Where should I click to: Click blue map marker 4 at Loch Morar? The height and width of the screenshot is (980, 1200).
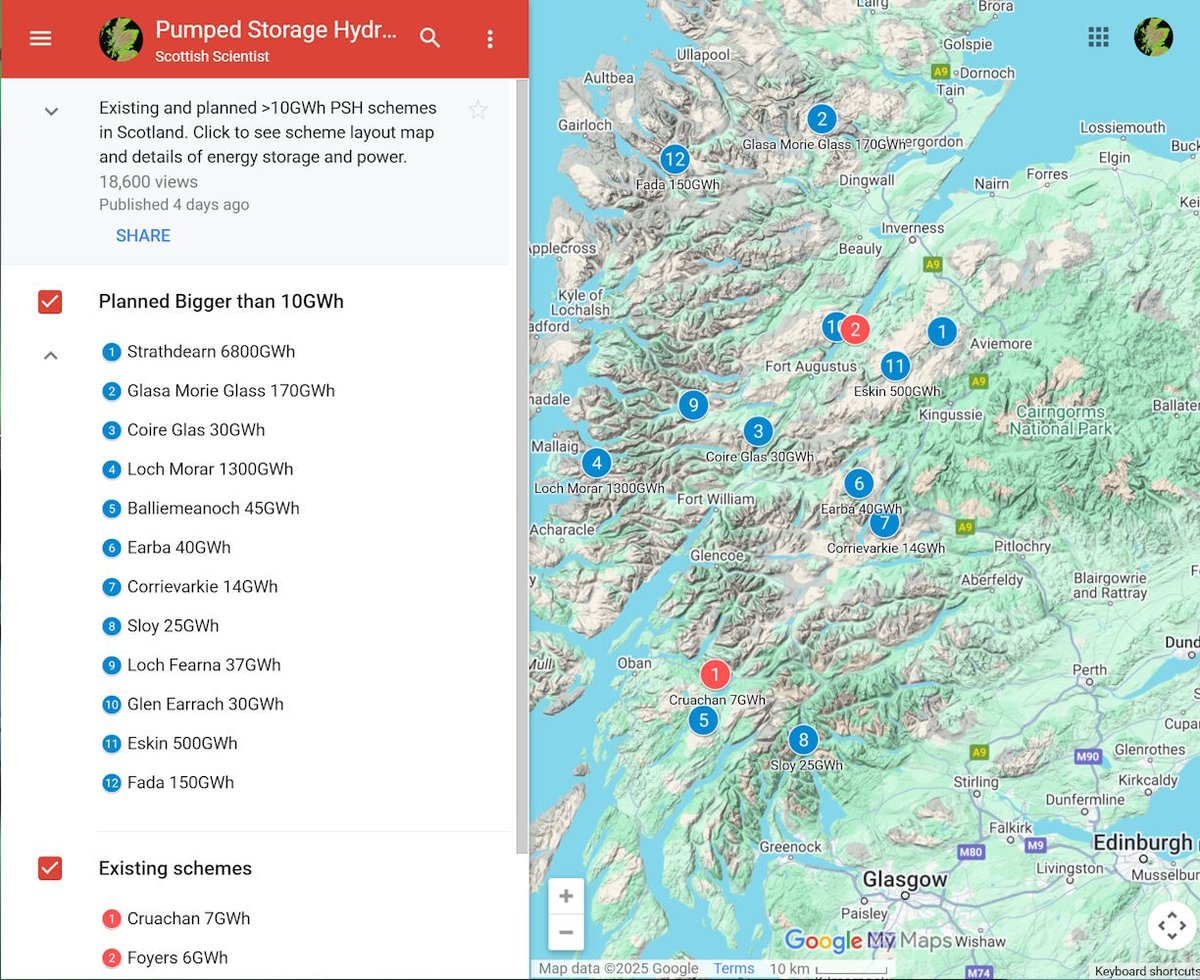(x=596, y=463)
